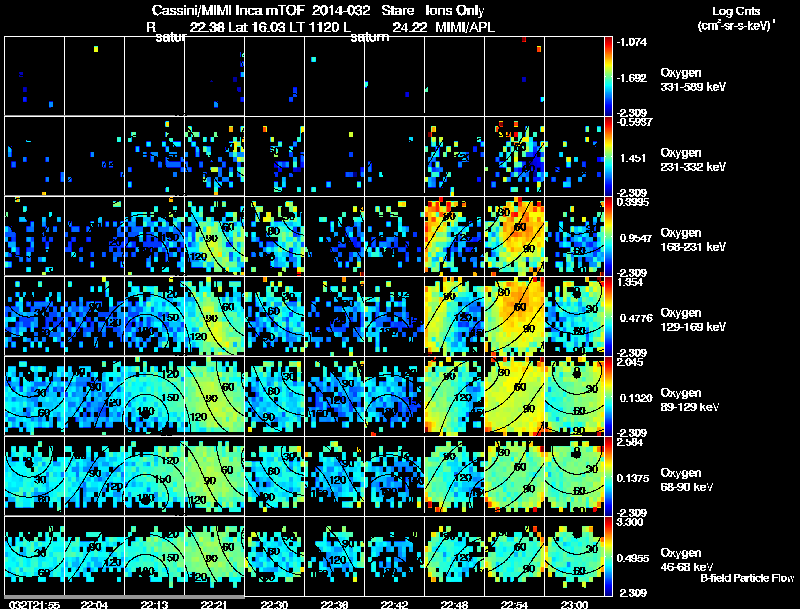Select the 23:00 time axis marker
Screen dimensions: 800x609
574,605
